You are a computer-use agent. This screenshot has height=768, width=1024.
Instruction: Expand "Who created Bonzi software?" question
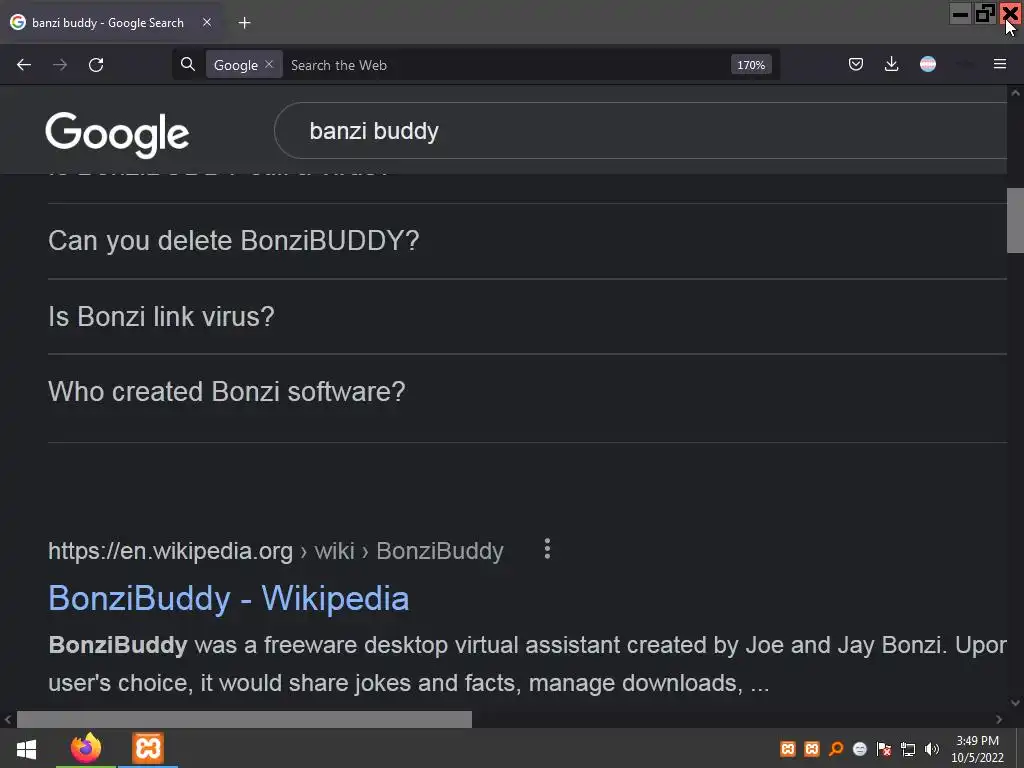pos(527,392)
